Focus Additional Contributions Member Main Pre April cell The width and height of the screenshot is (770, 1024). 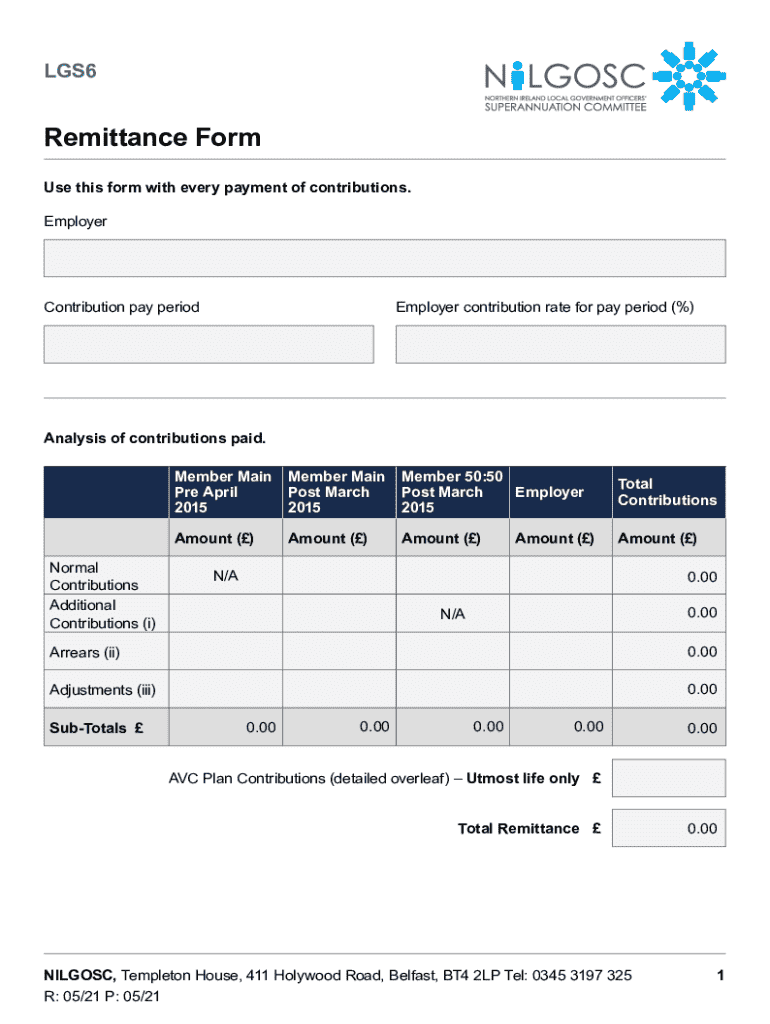click(x=226, y=613)
